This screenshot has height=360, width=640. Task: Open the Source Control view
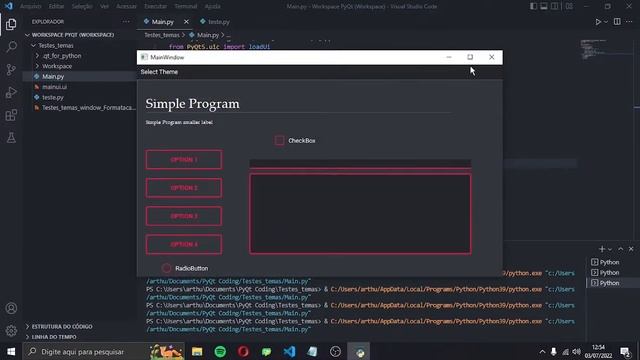[11, 69]
